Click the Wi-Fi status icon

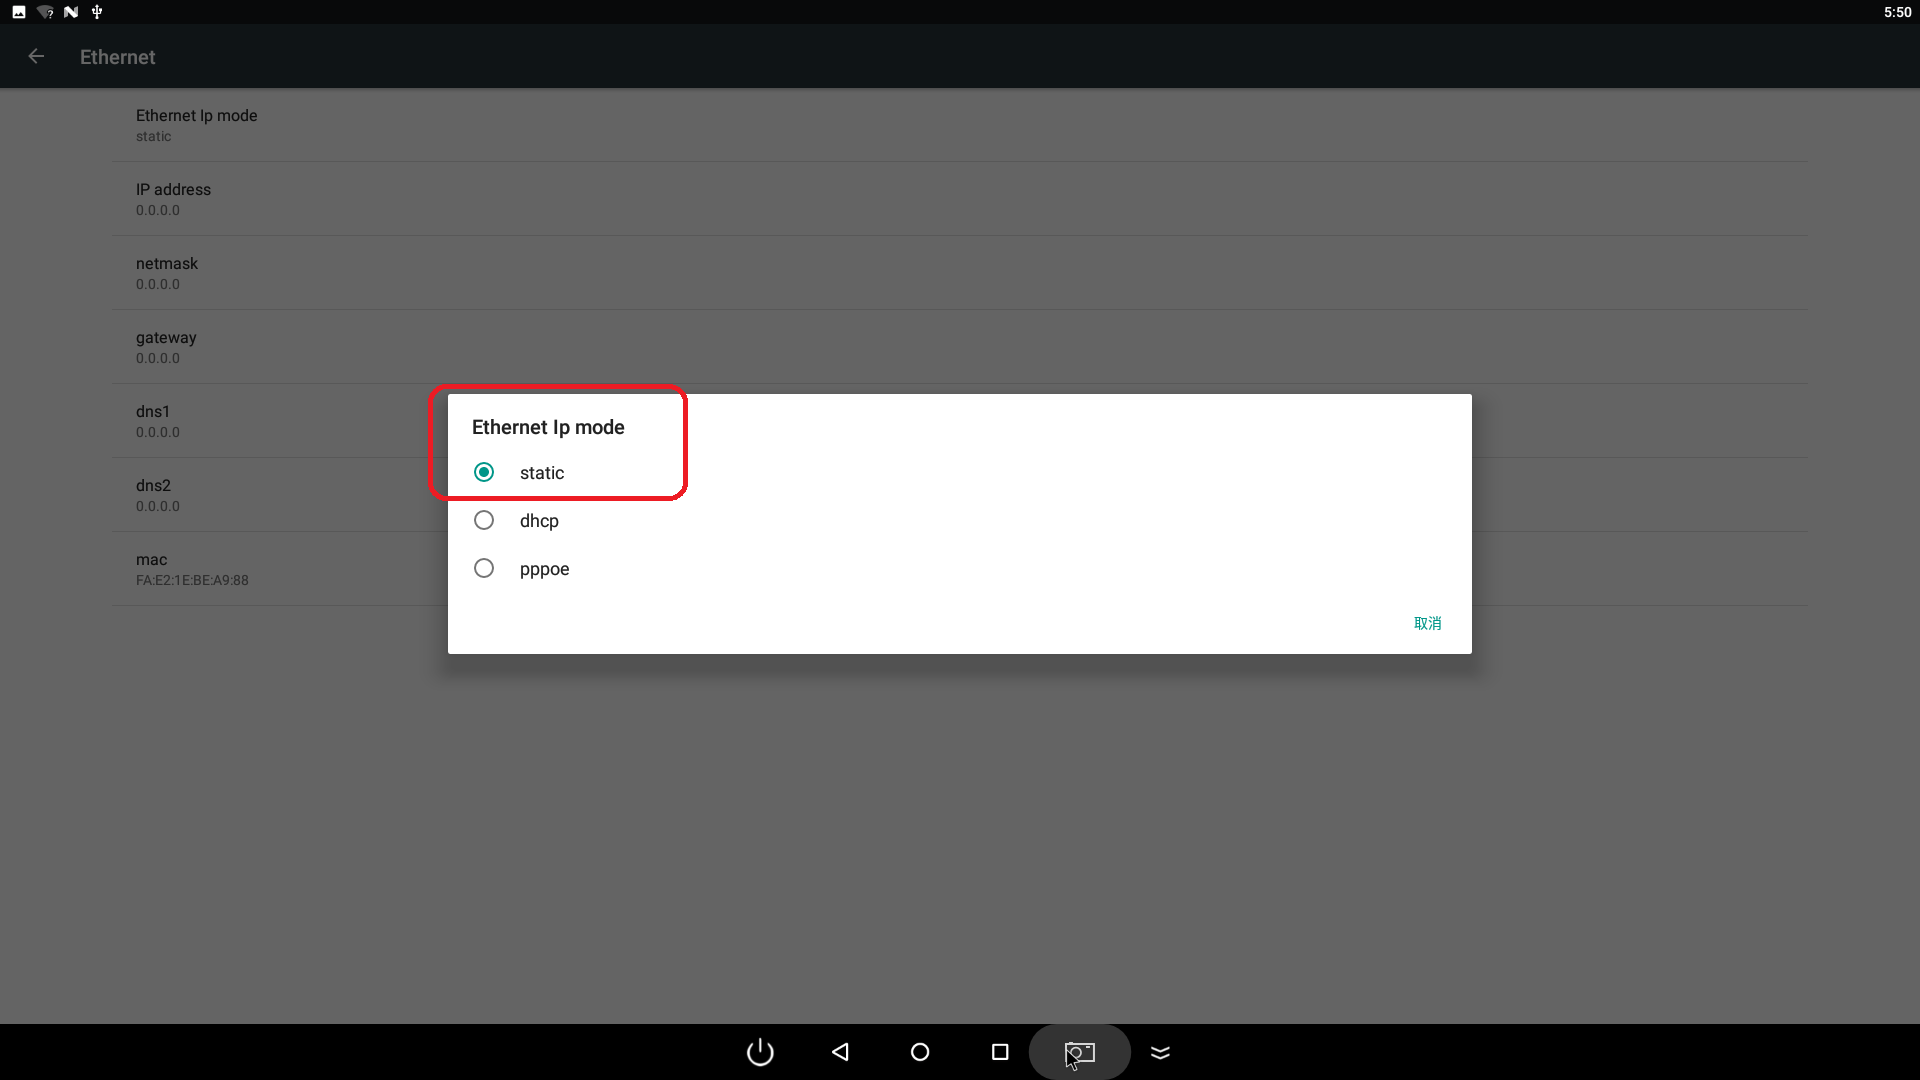point(45,12)
